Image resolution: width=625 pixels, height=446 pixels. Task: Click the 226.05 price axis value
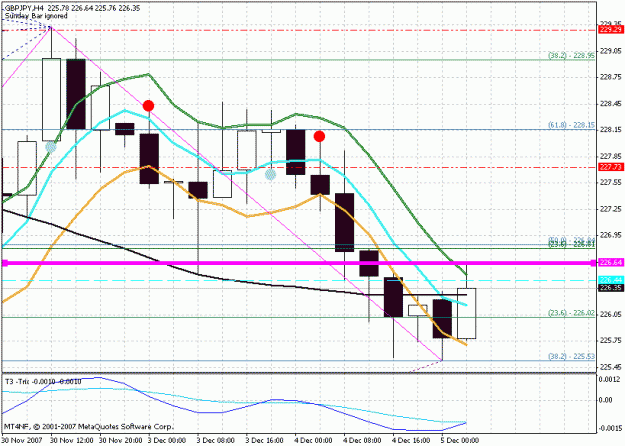[610, 314]
